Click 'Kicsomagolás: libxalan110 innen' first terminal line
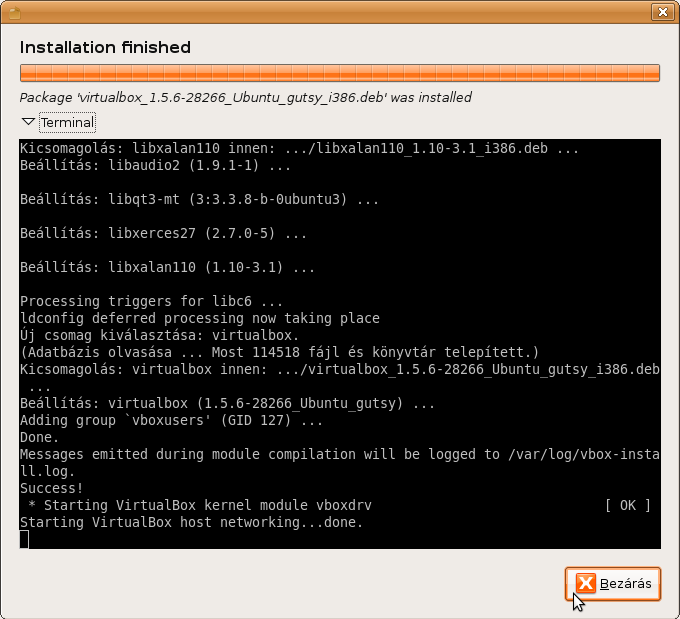 299,148
